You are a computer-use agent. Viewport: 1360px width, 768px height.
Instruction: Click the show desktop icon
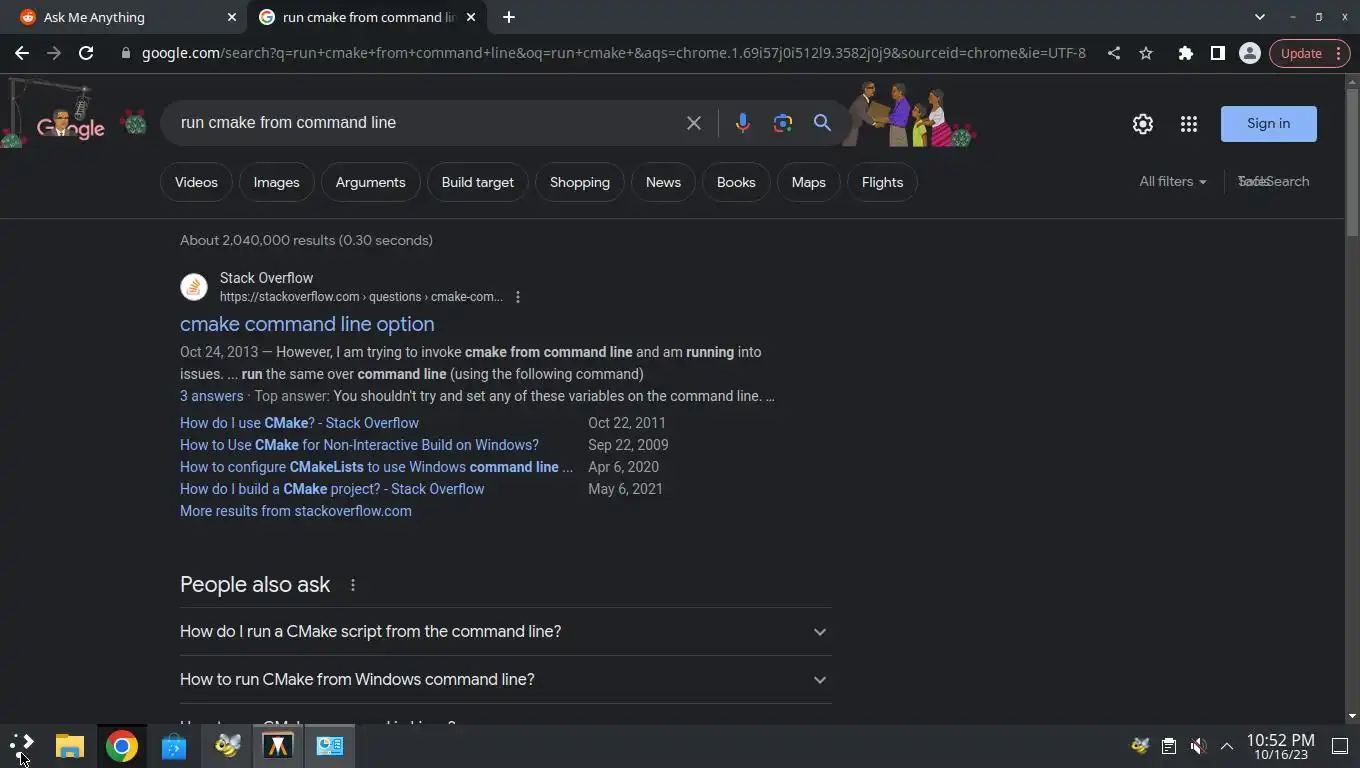pyautogui.click(x=1340, y=746)
